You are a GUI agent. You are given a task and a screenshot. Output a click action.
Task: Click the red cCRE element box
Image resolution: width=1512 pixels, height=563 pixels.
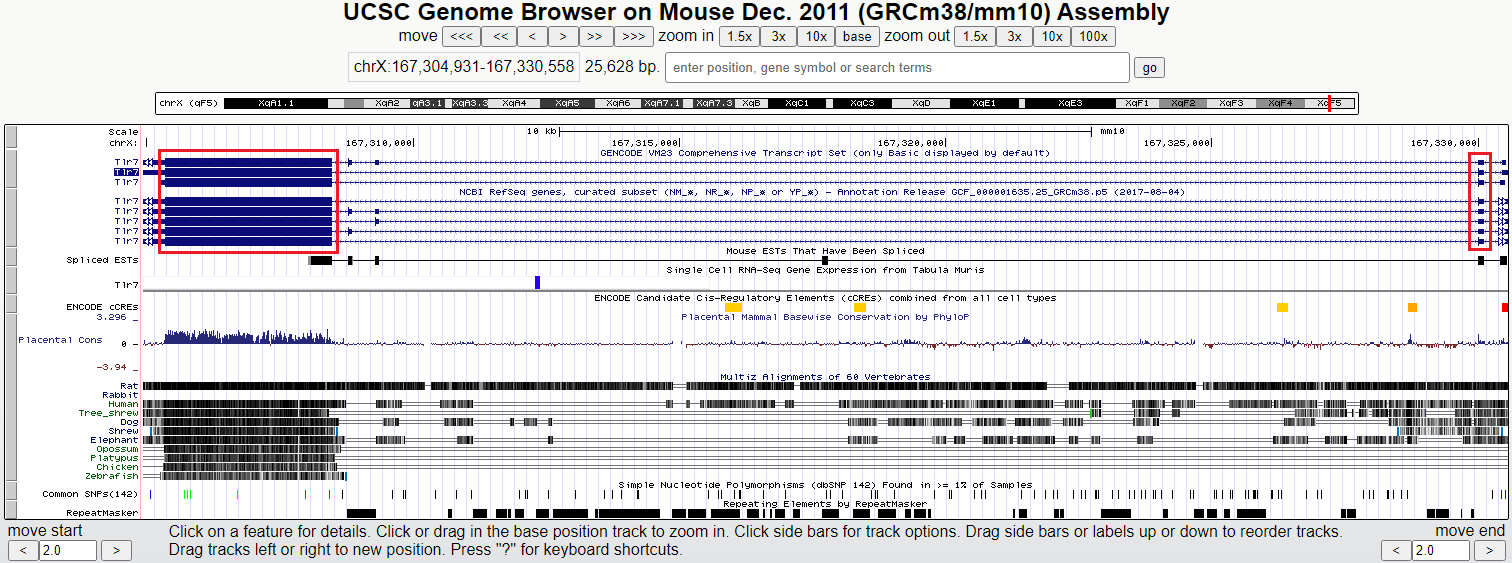click(1505, 307)
